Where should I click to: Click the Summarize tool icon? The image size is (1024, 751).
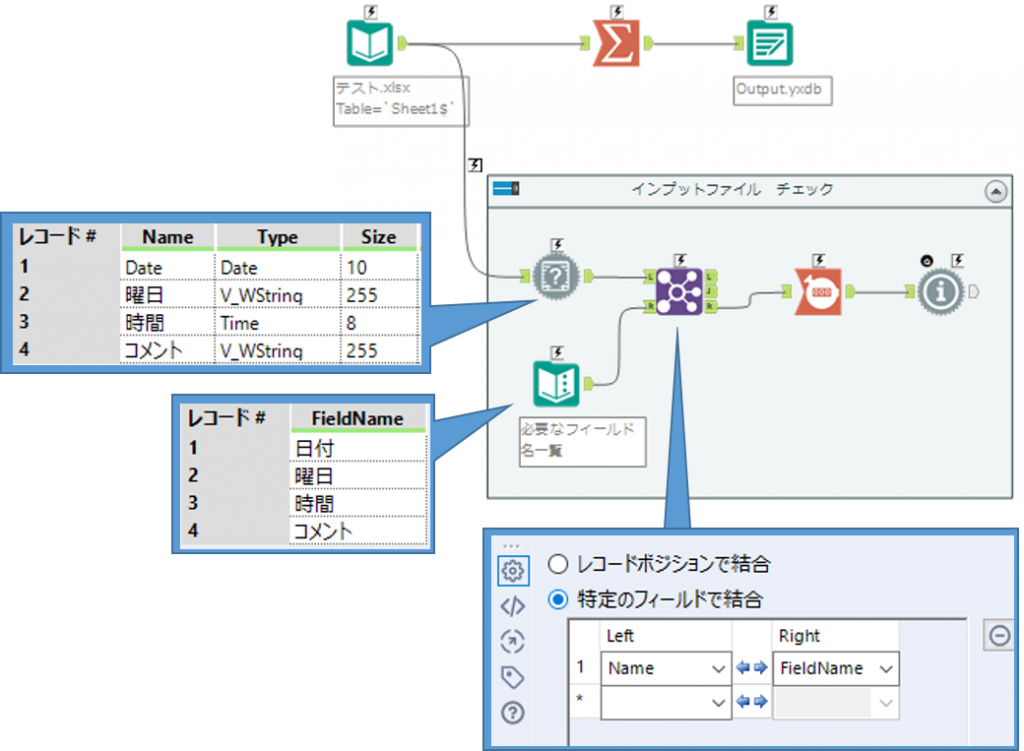[x=616, y=43]
